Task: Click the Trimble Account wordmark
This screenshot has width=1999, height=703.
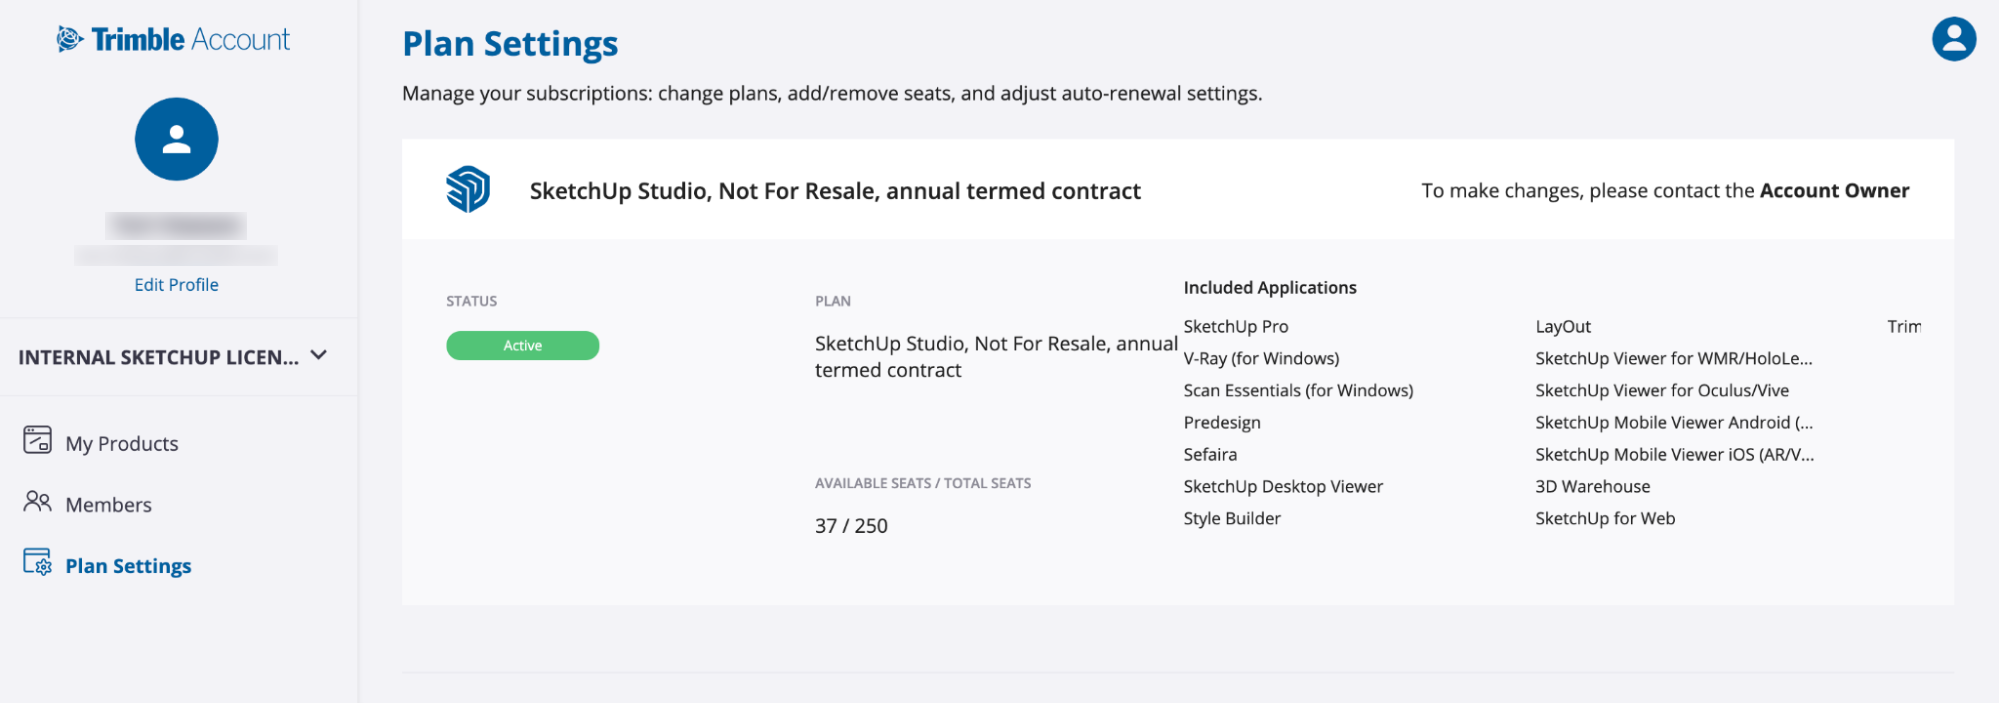Action: 190,39
